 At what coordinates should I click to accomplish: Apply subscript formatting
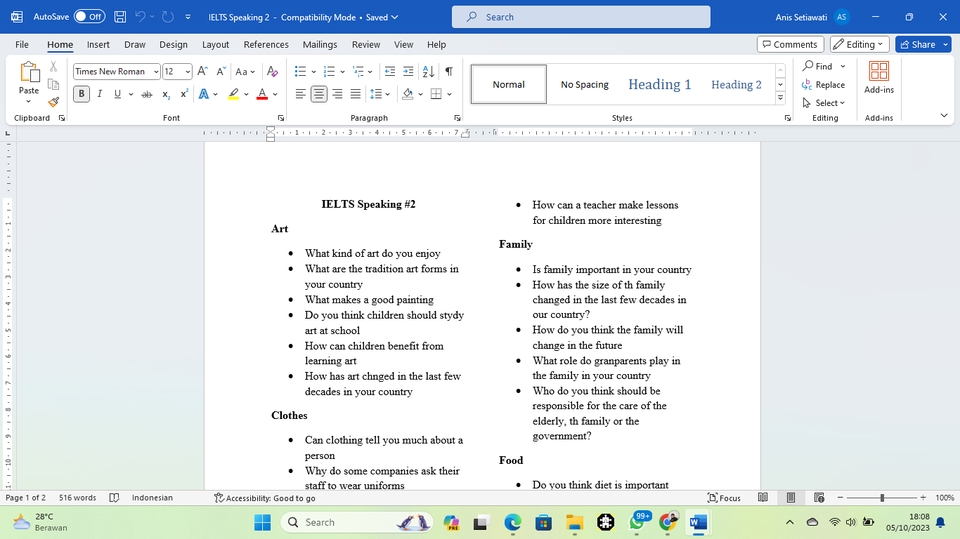(166, 94)
